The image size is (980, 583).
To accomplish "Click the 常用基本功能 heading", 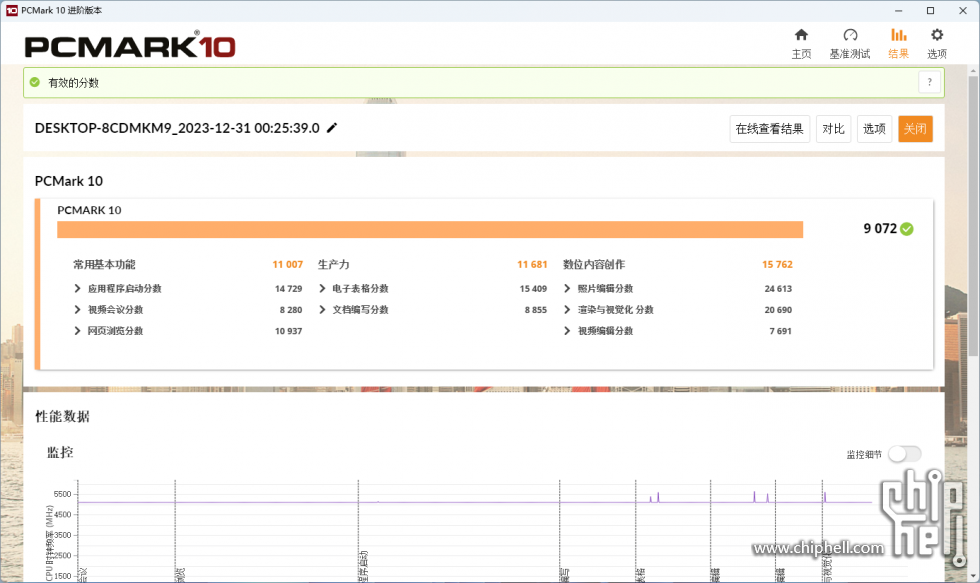I will (104, 264).
